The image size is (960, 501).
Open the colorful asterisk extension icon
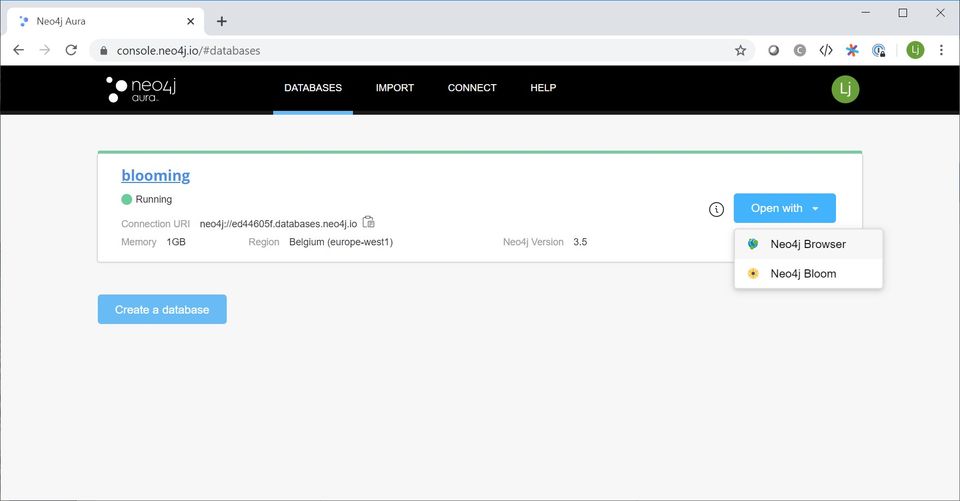point(852,50)
